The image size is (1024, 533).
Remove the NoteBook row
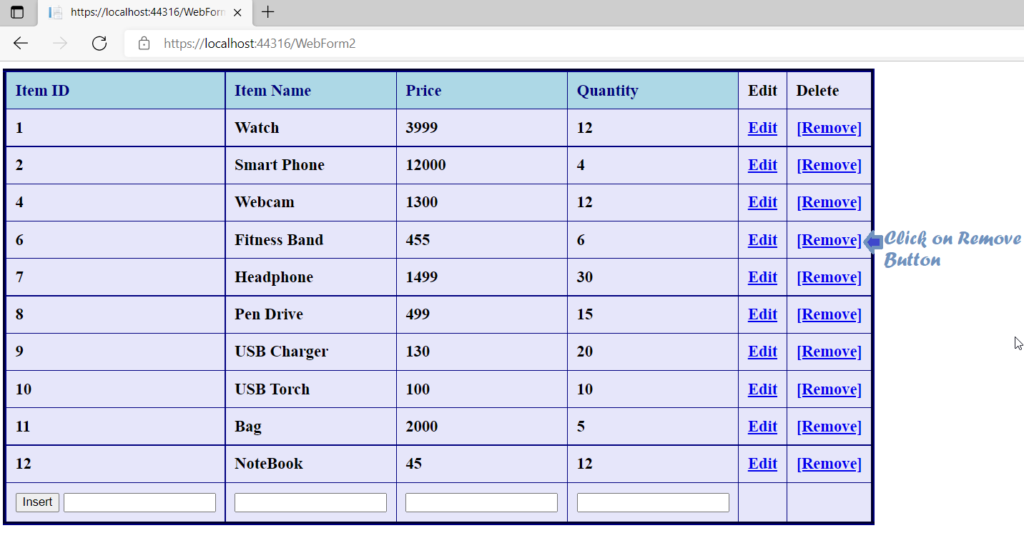[x=829, y=464]
